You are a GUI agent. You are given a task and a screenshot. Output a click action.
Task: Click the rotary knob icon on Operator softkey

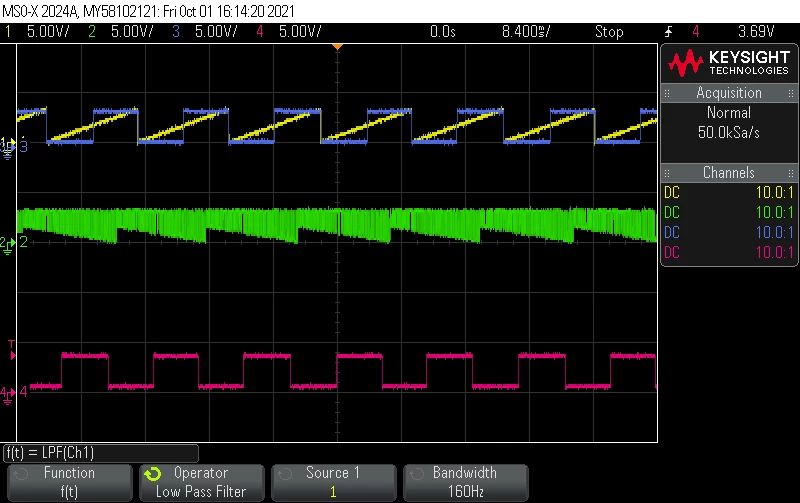click(x=153, y=474)
